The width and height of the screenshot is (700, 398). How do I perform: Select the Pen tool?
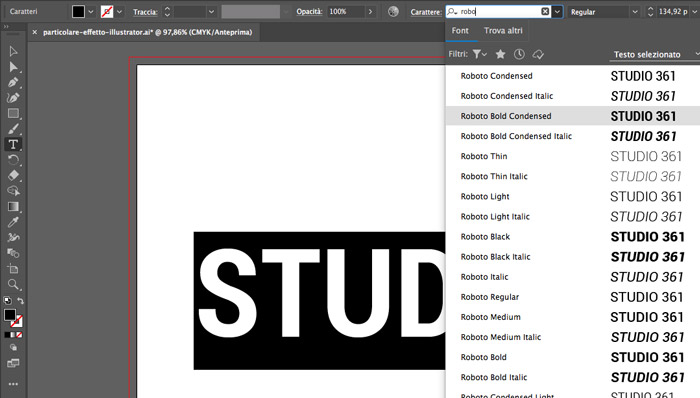[x=13, y=83]
